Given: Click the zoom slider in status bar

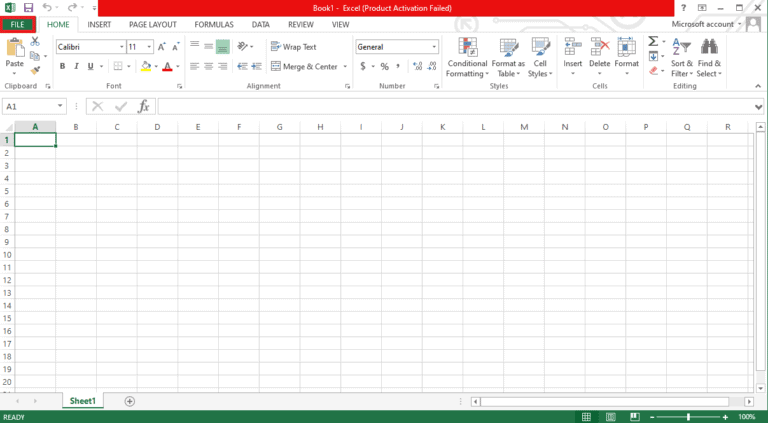Looking at the screenshot, I should pyautogui.click(x=687, y=416).
